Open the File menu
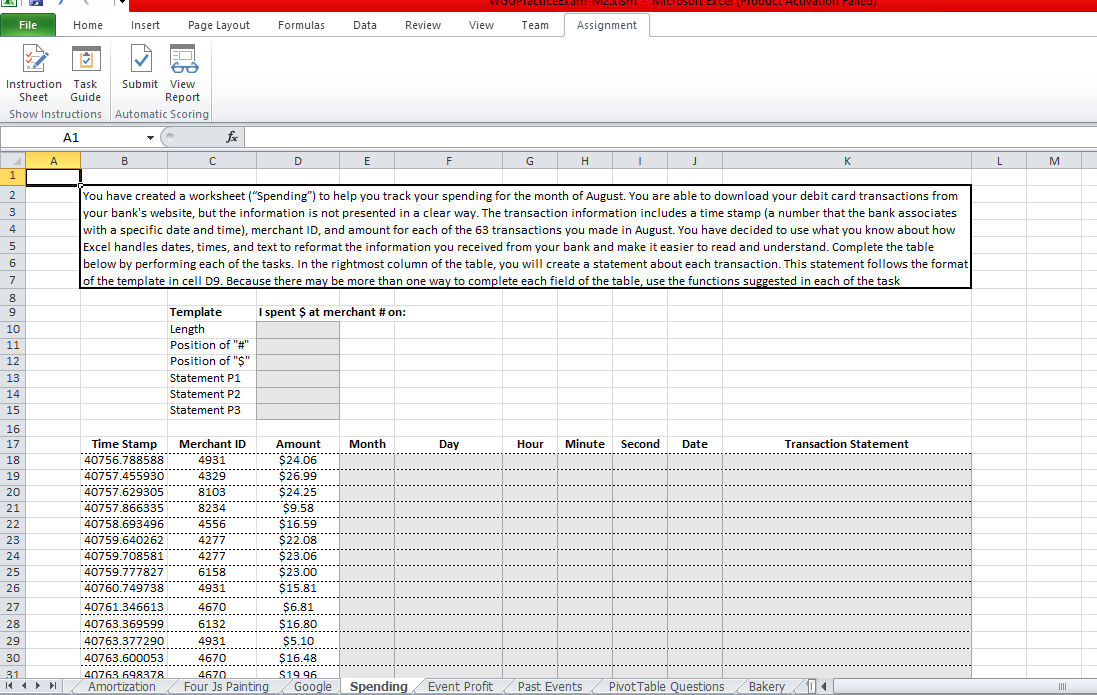 click(x=28, y=25)
